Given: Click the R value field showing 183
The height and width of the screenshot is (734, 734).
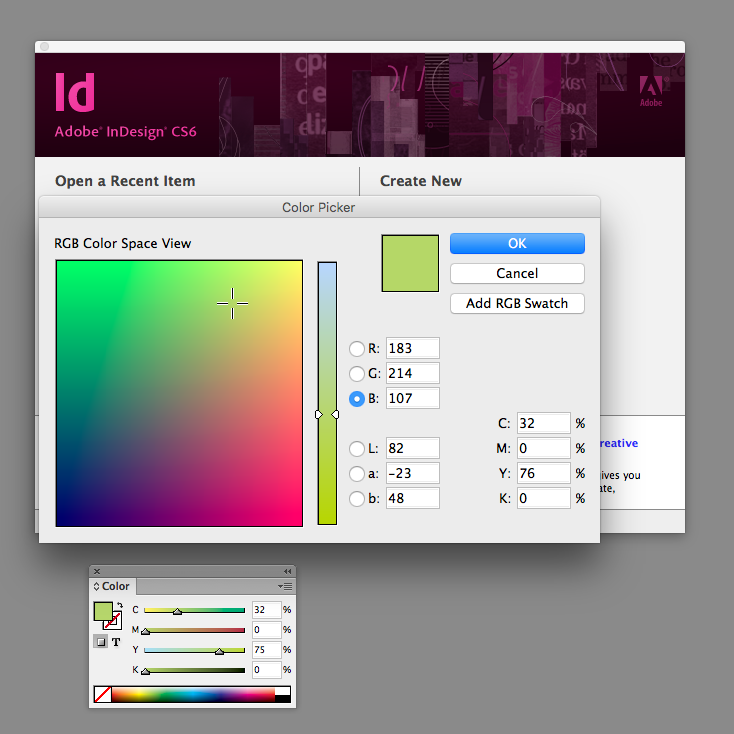Looking at the screenshot, I should (x=412, y=348).
